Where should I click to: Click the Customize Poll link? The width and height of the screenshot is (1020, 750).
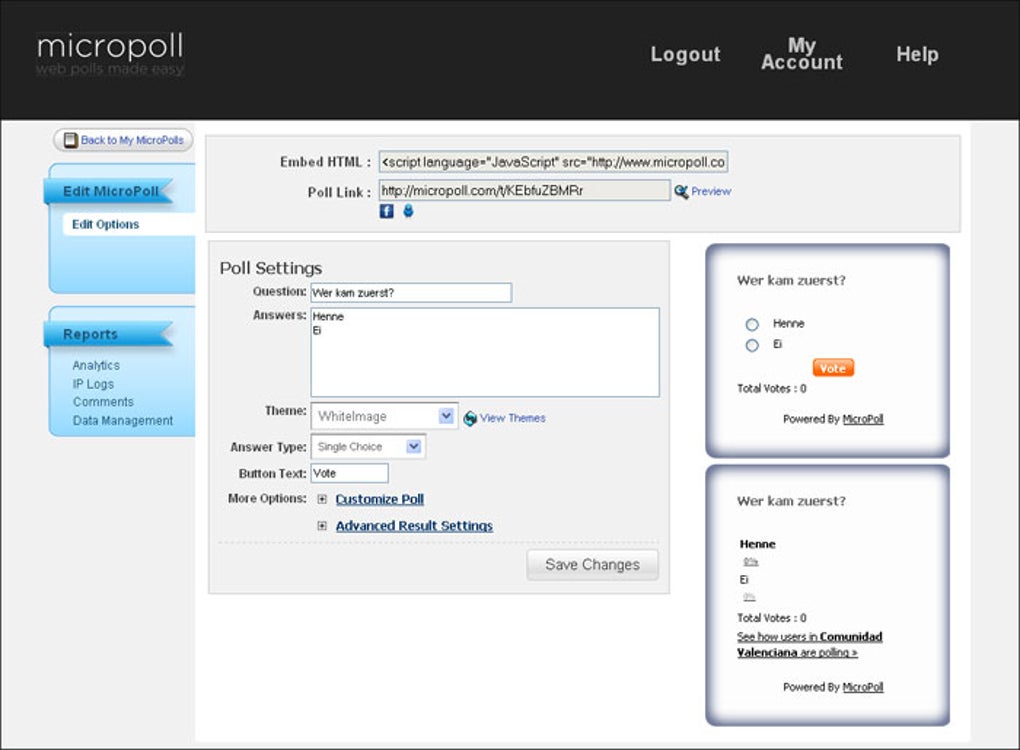click(x=380, y=499)
